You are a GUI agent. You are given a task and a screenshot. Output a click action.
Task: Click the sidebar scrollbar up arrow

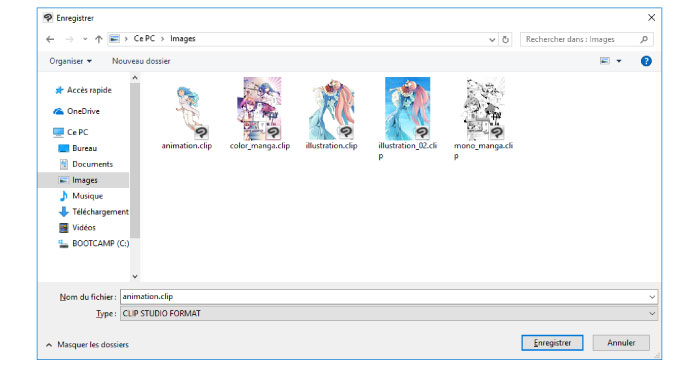coord(135,78)
